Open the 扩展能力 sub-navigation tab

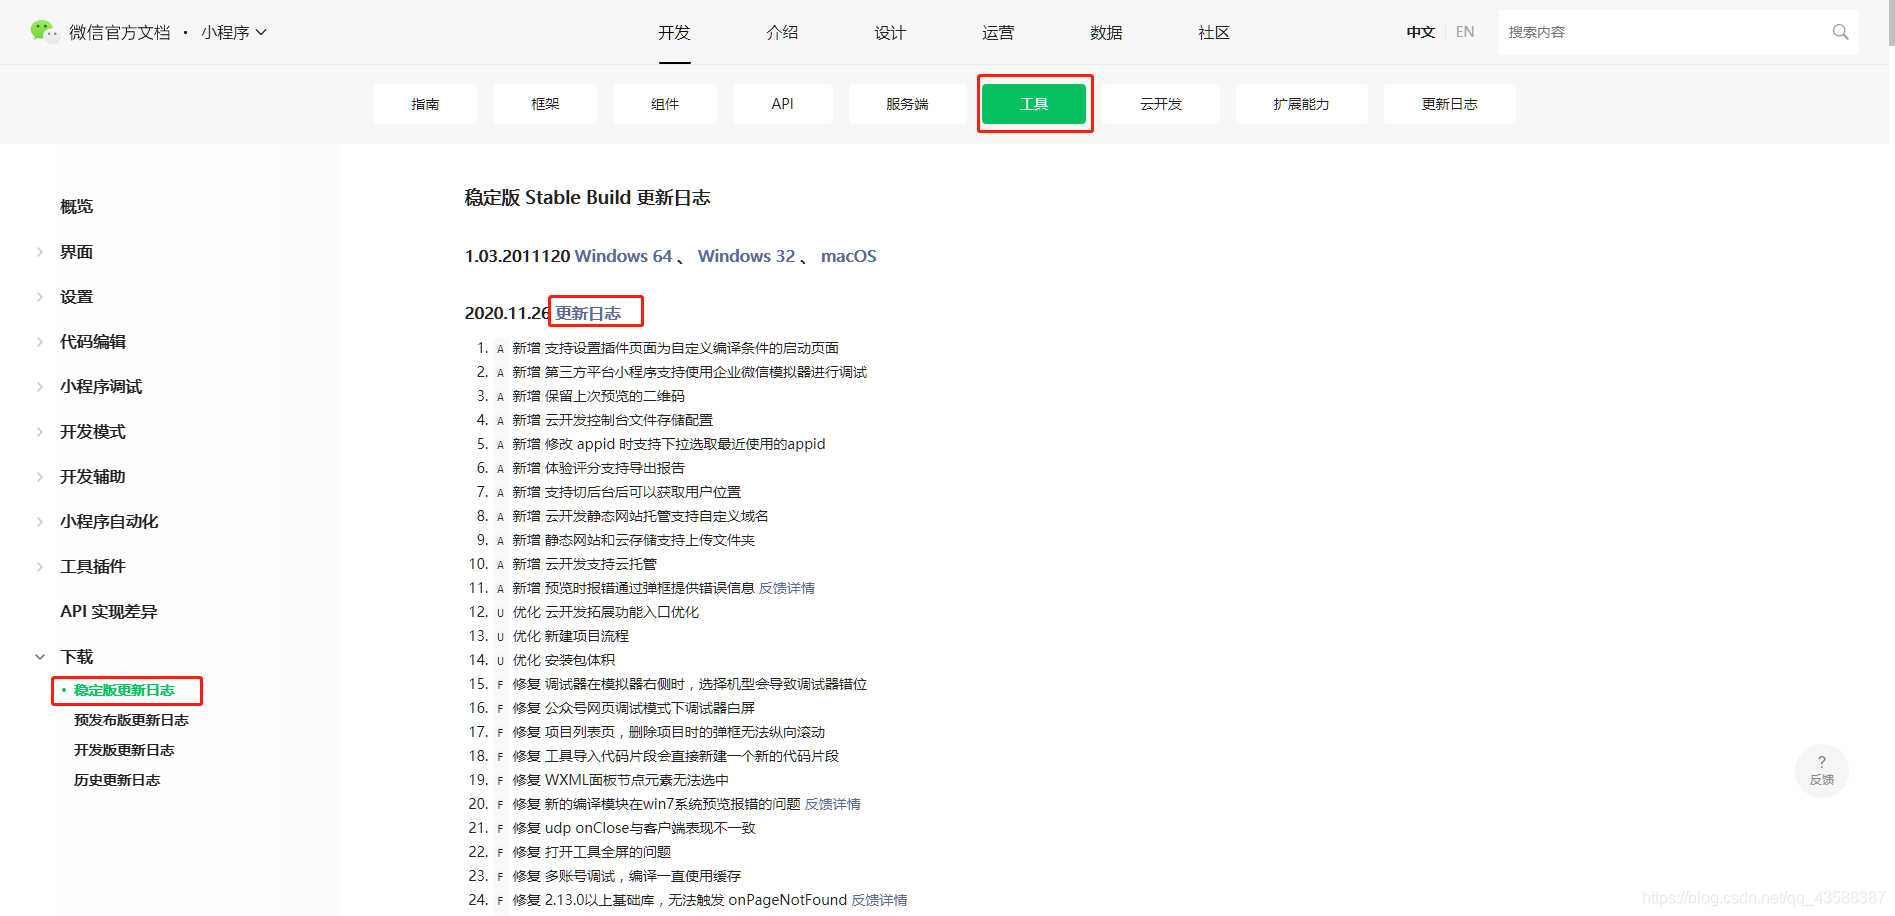point(1302,104)
